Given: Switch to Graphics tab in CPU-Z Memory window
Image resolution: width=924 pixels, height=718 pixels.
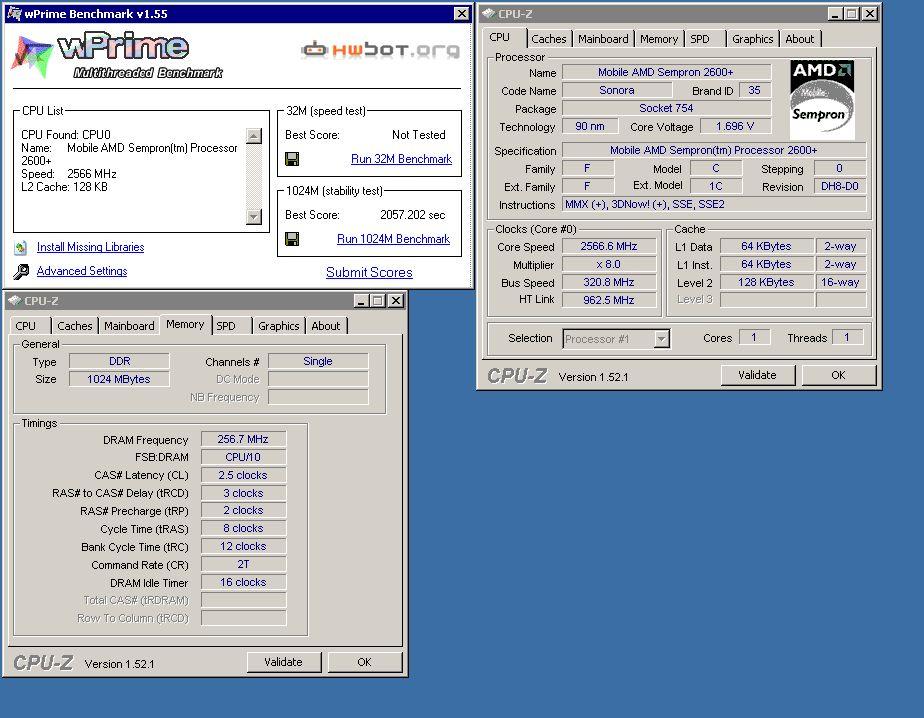Looking at the screenshot, I should 279,326.
